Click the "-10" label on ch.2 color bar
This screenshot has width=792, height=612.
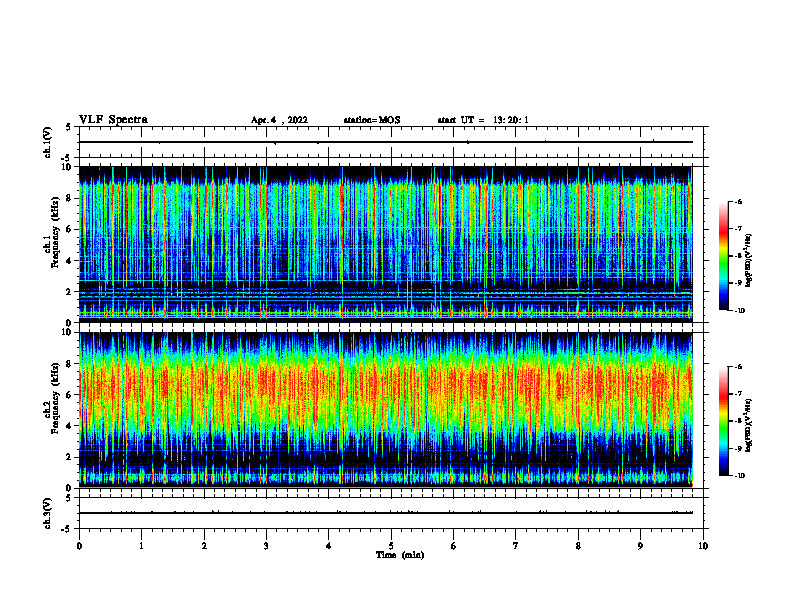[x=739, y=476]
